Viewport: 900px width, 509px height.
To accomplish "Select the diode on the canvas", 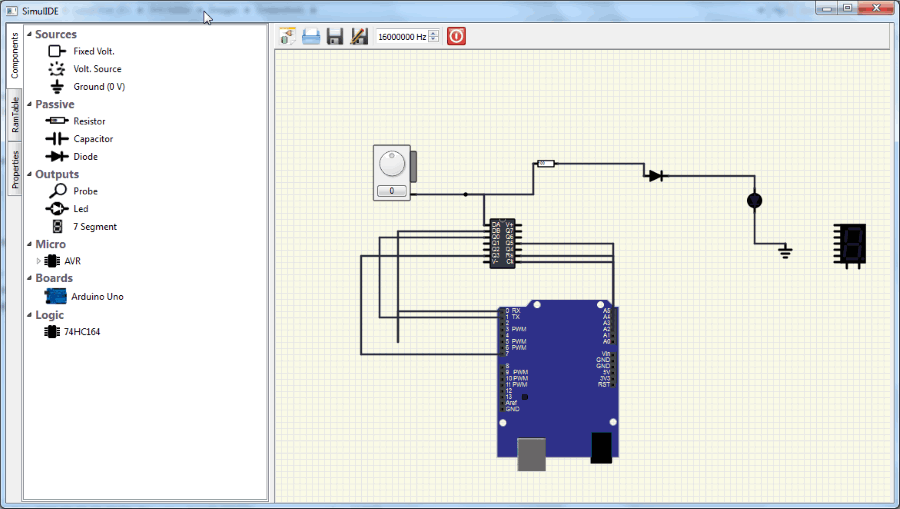I will [x=655, y=176].
